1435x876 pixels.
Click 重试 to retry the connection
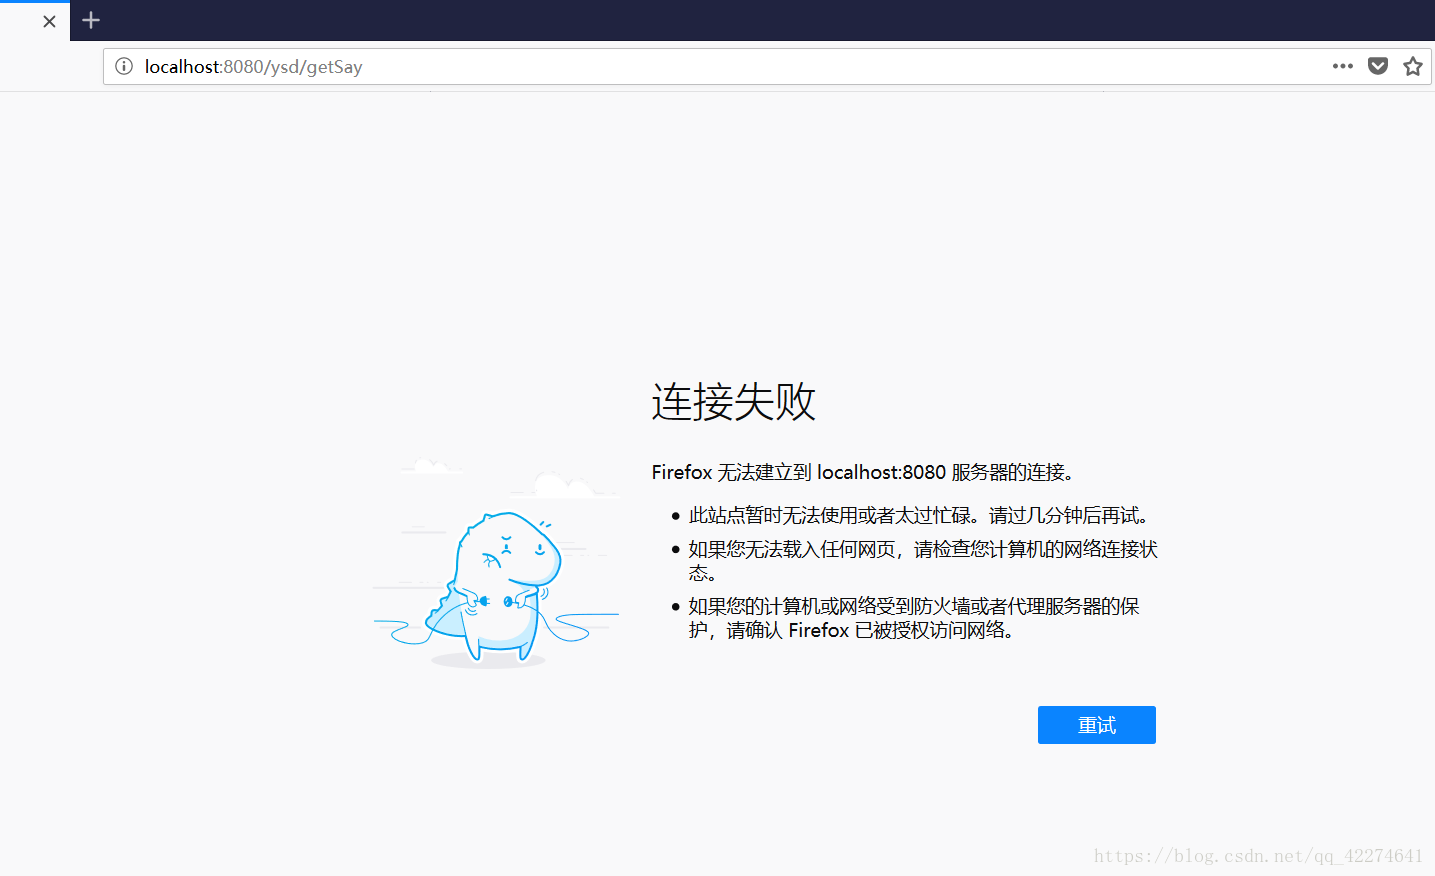coord(1096,724)
